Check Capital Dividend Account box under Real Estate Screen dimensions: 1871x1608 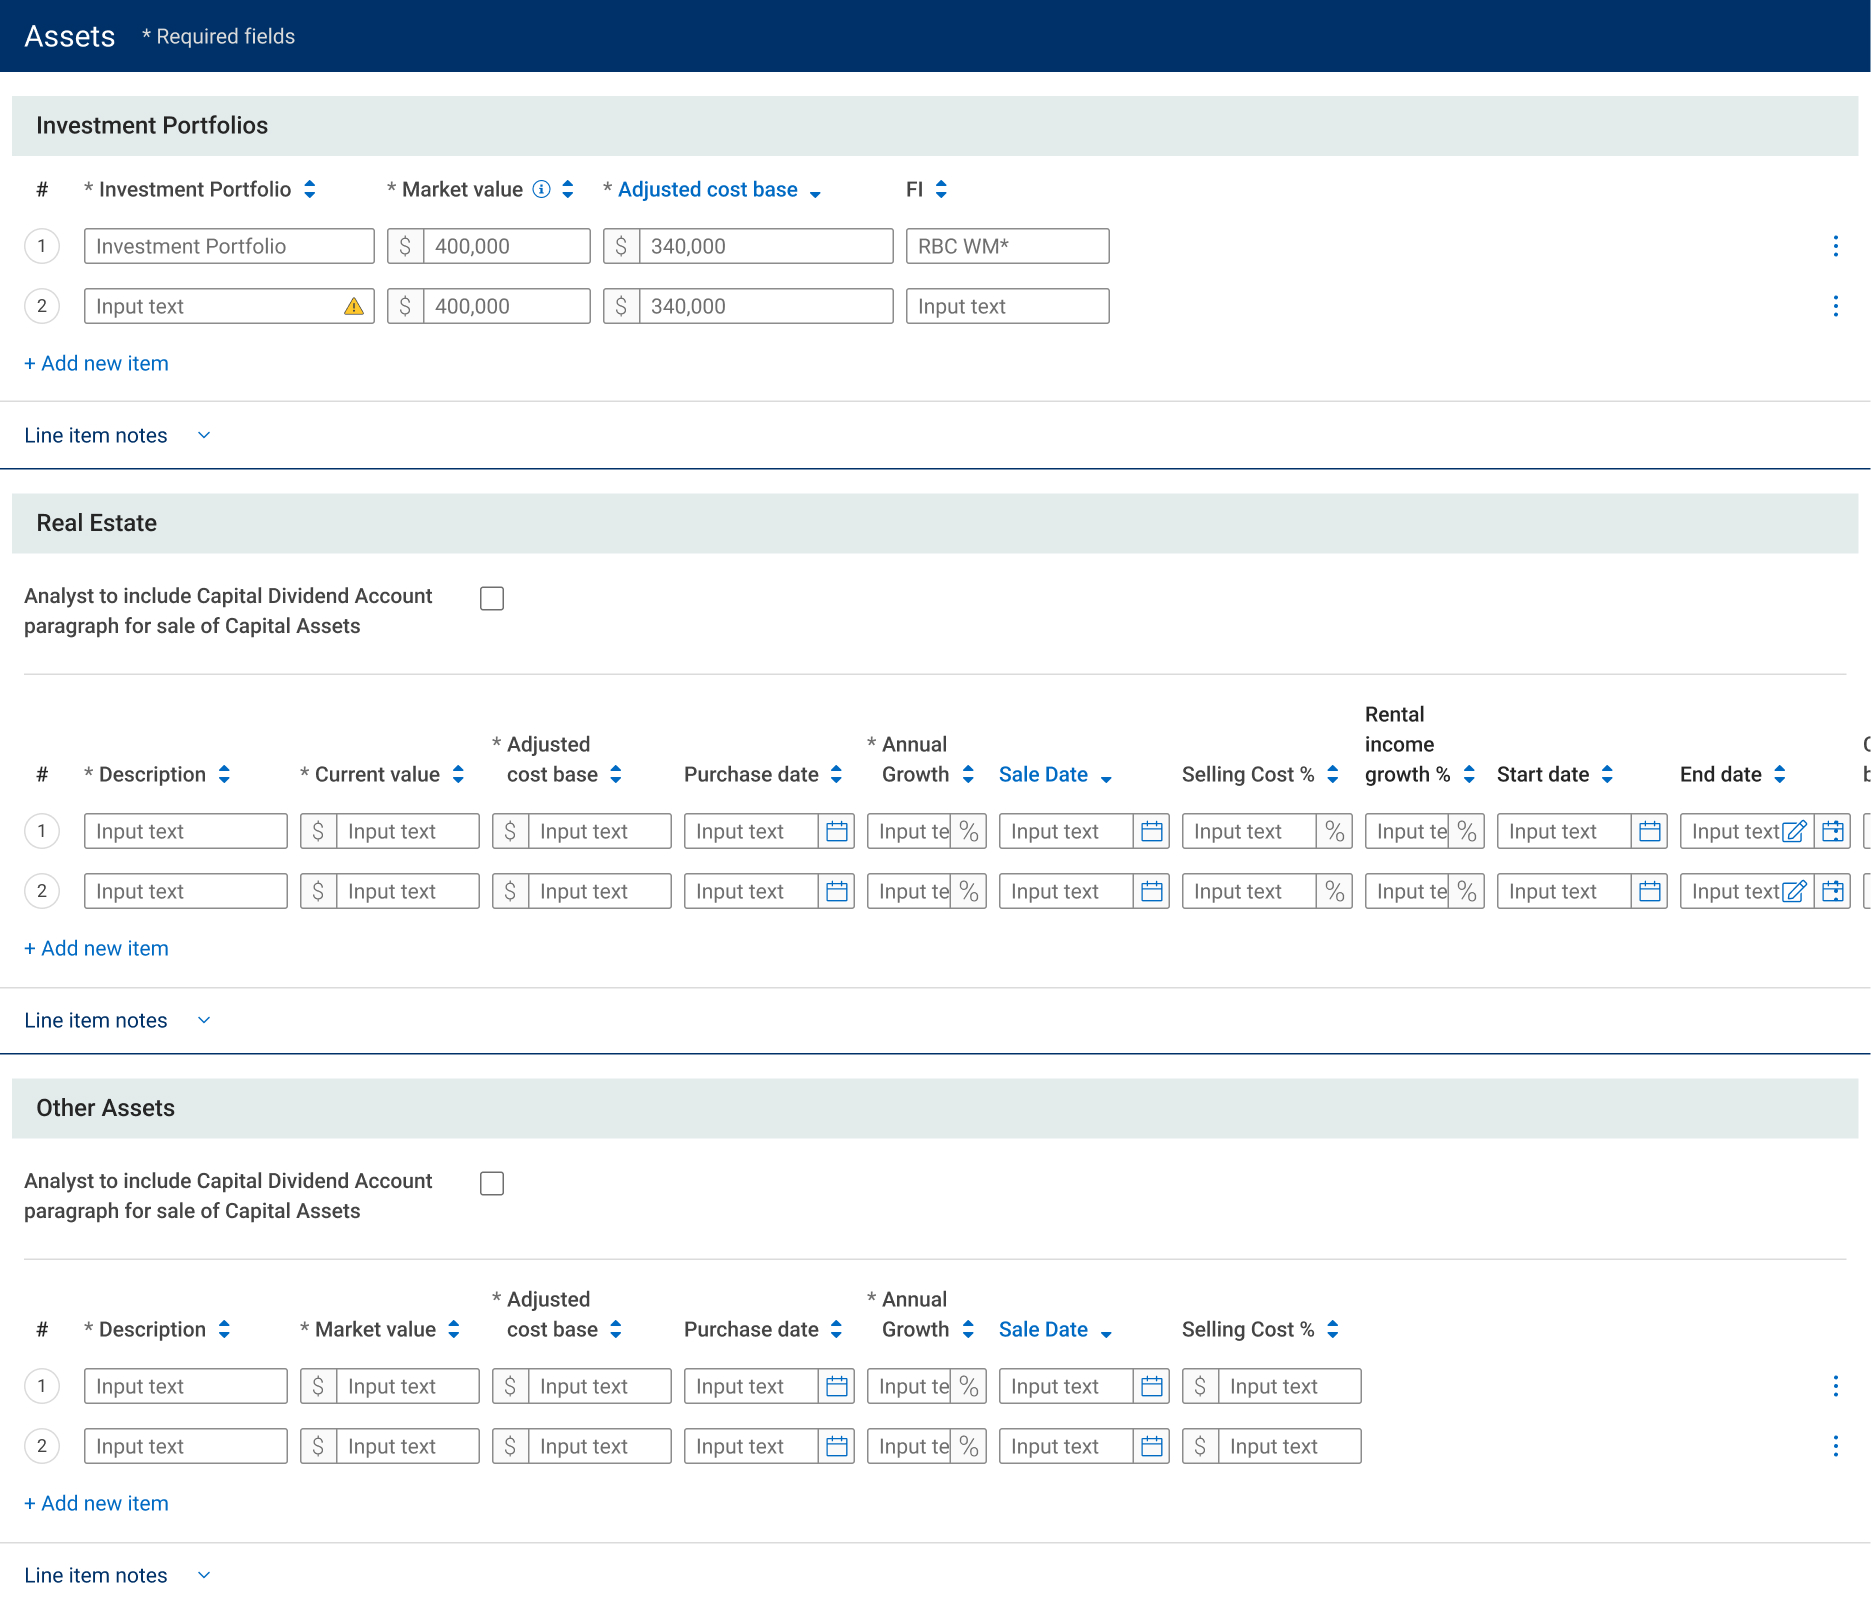492,598
